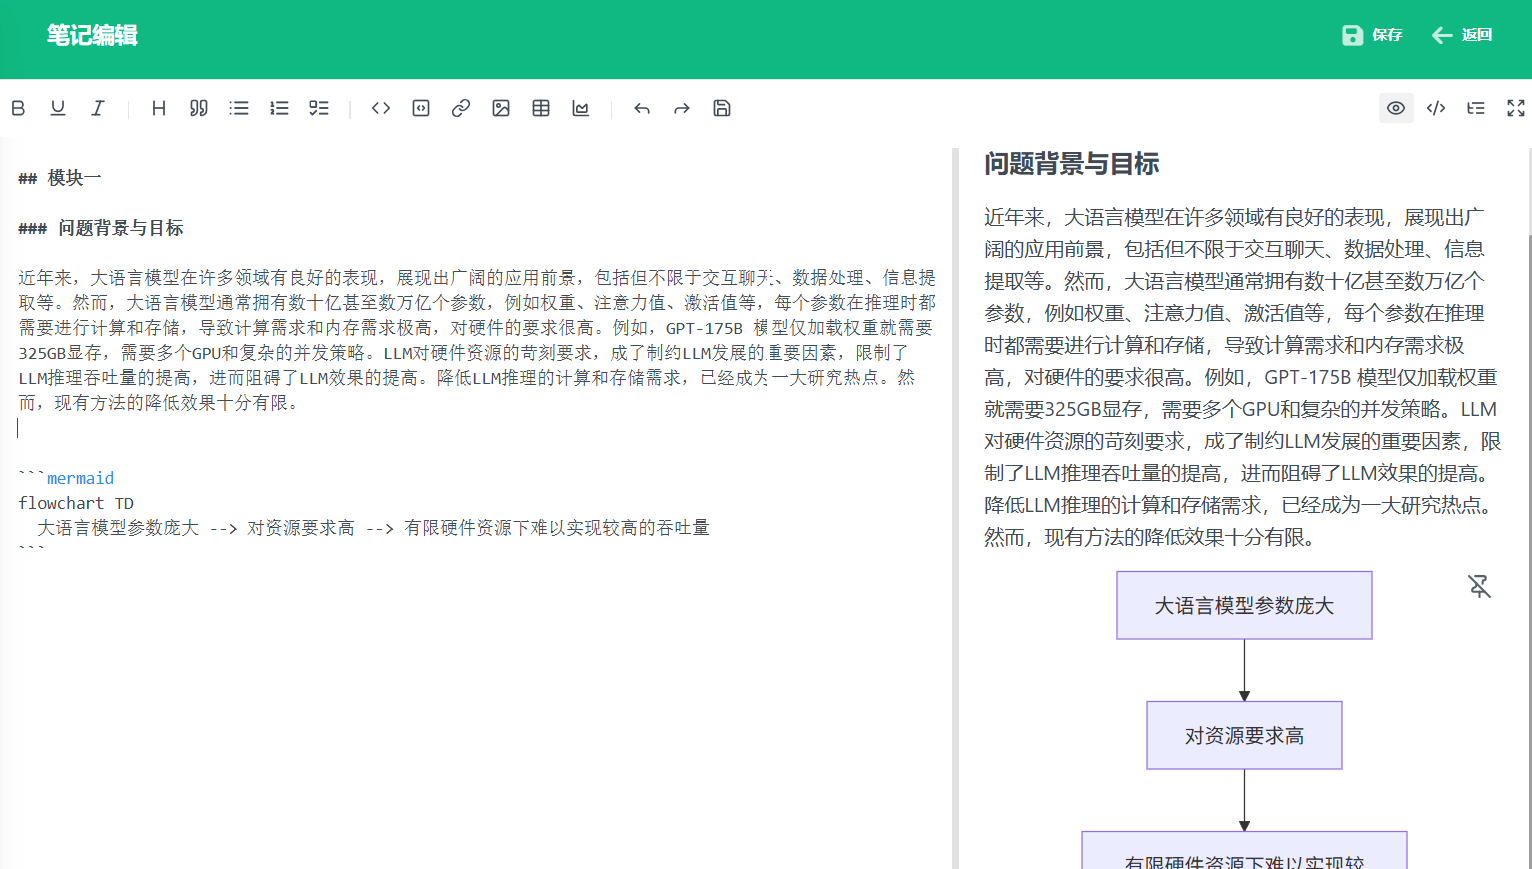Insert a code block
This screenshot has height=869, width=1532.
coord(421,108)
